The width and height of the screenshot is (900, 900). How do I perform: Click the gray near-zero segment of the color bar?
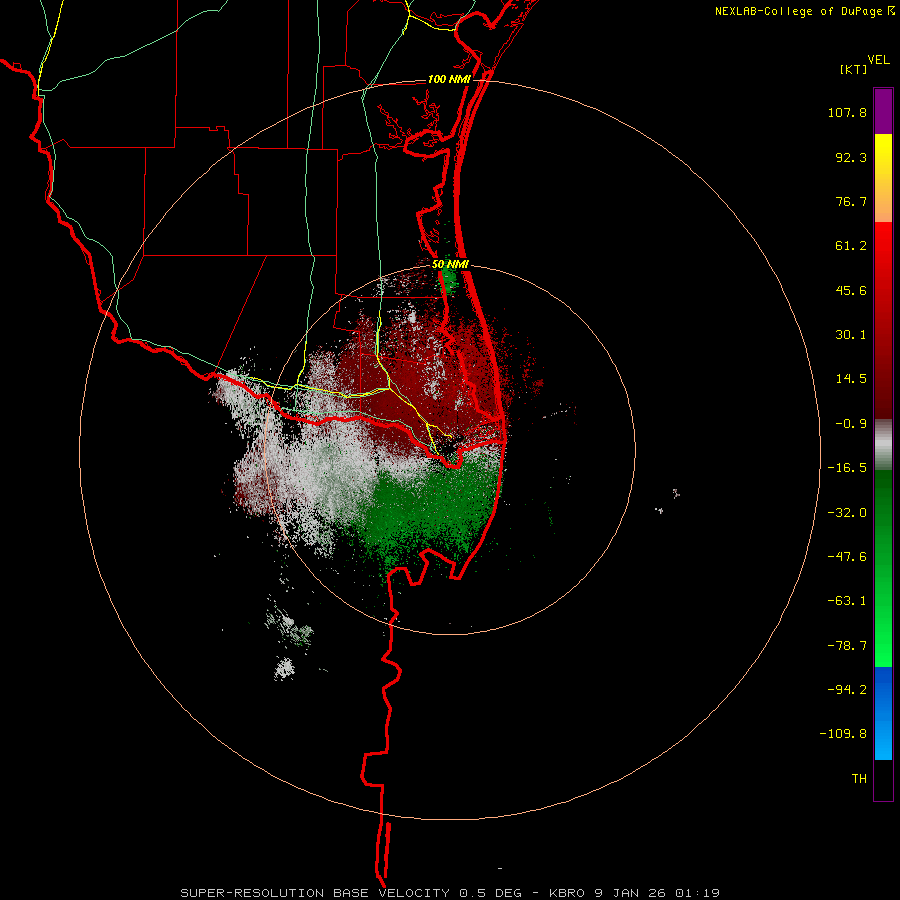click(x=883, y=444)
